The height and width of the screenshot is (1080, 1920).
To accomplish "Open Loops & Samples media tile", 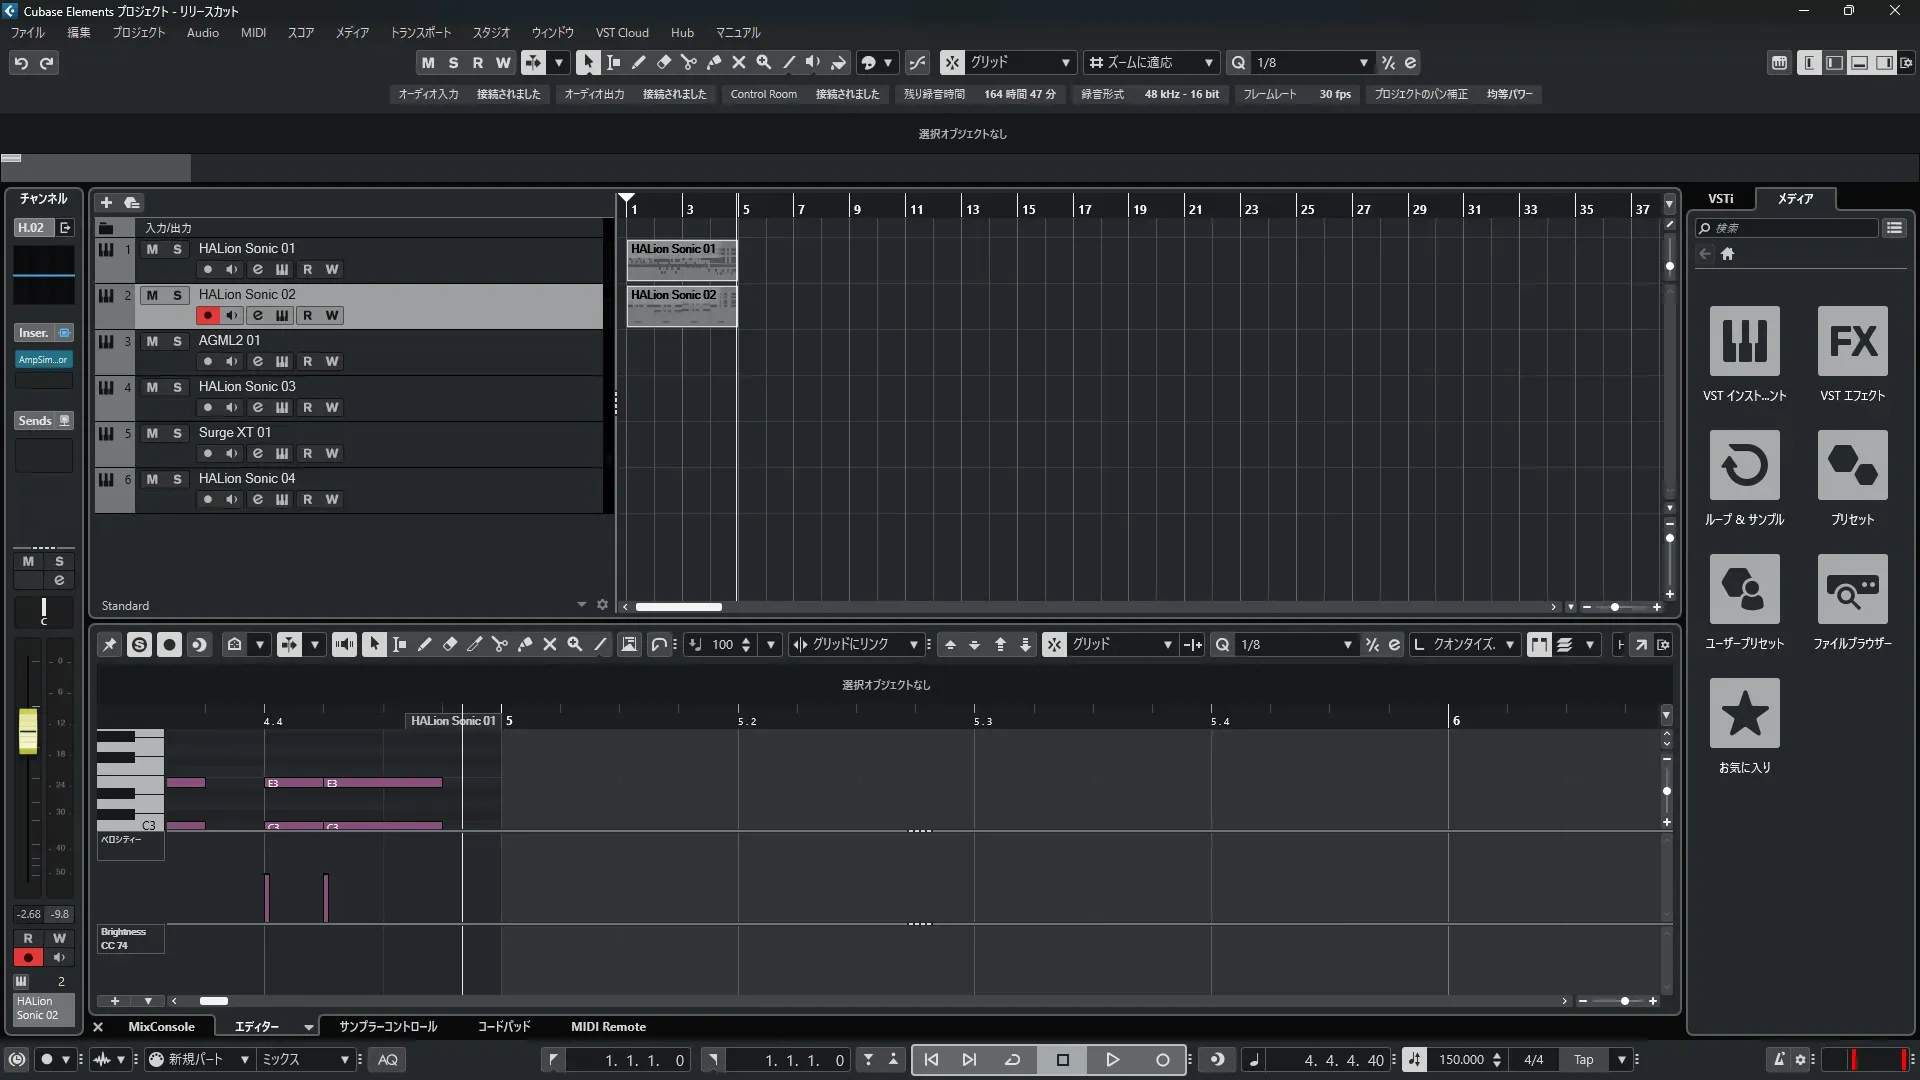I will point(1744,466).
